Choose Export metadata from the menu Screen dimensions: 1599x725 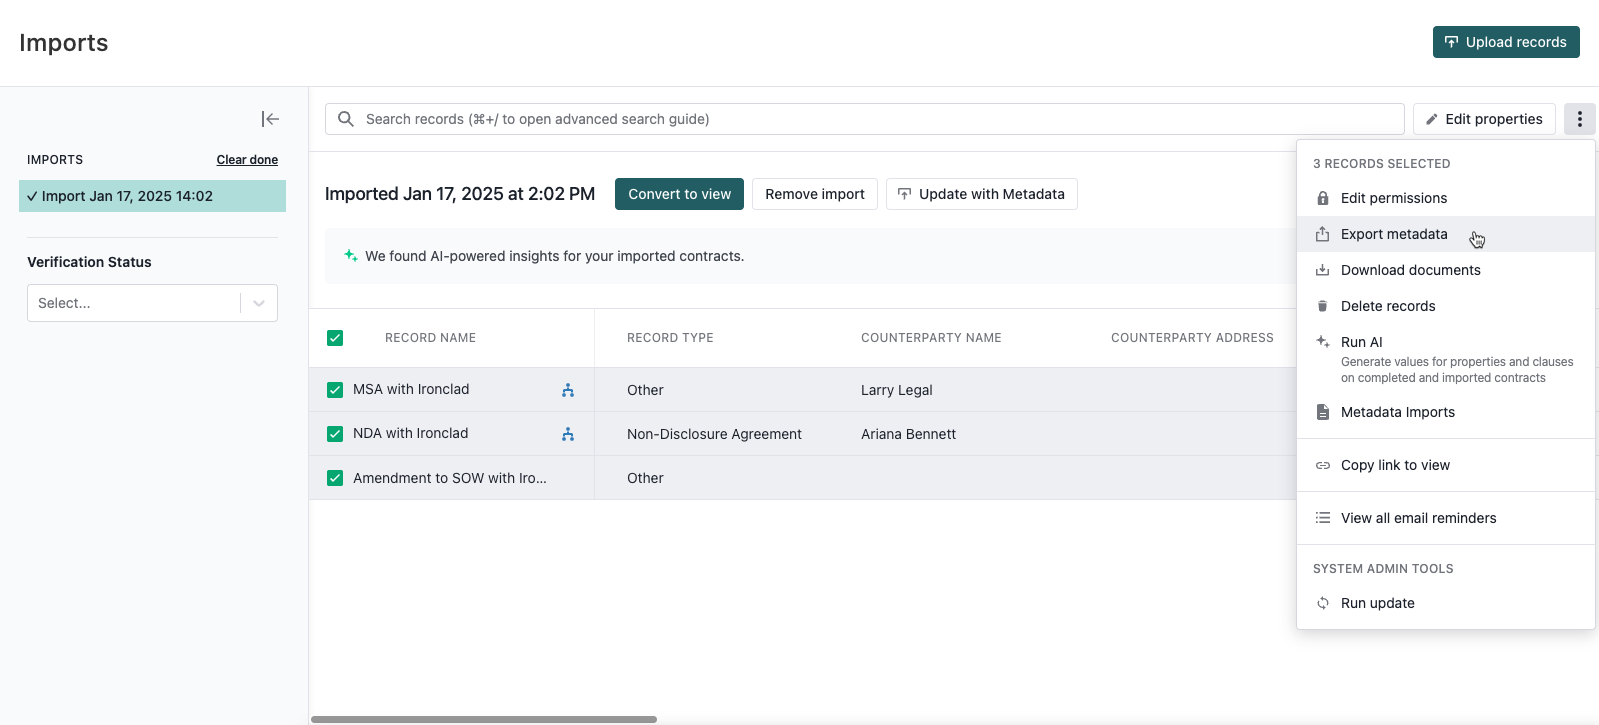pyautogui.click(x=1446, y=234)
